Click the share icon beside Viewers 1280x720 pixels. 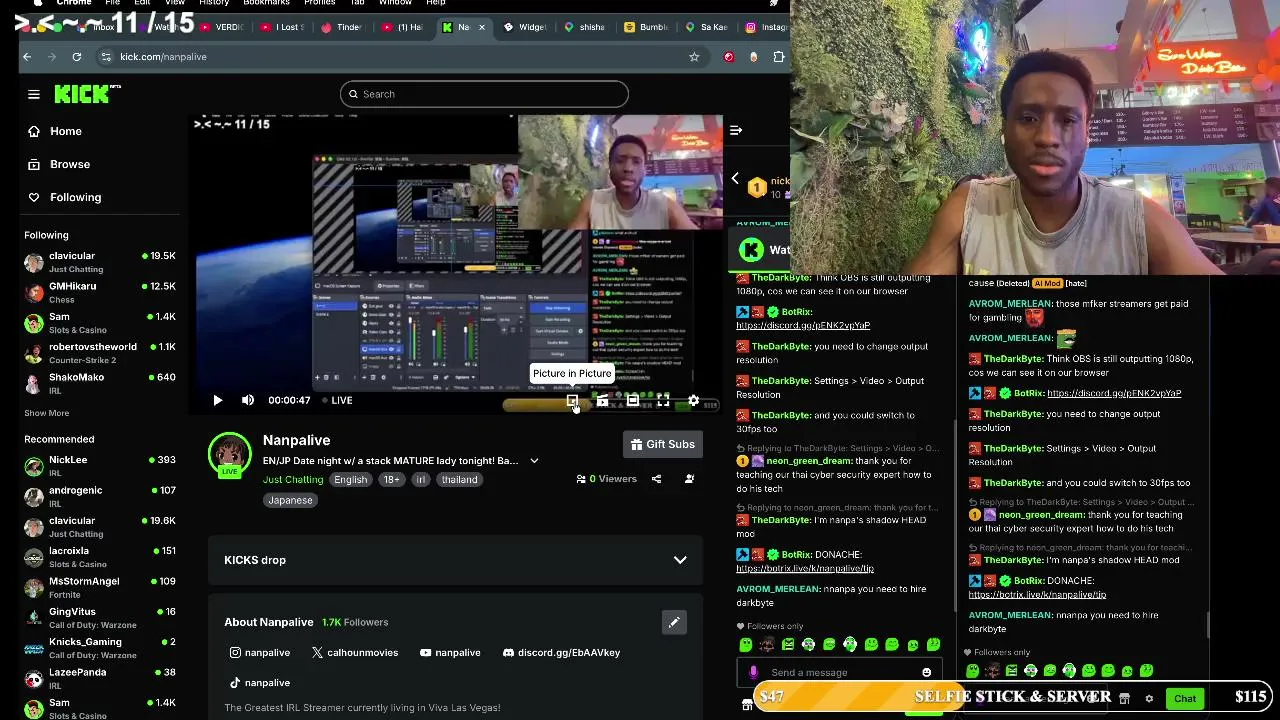(656, 479)
